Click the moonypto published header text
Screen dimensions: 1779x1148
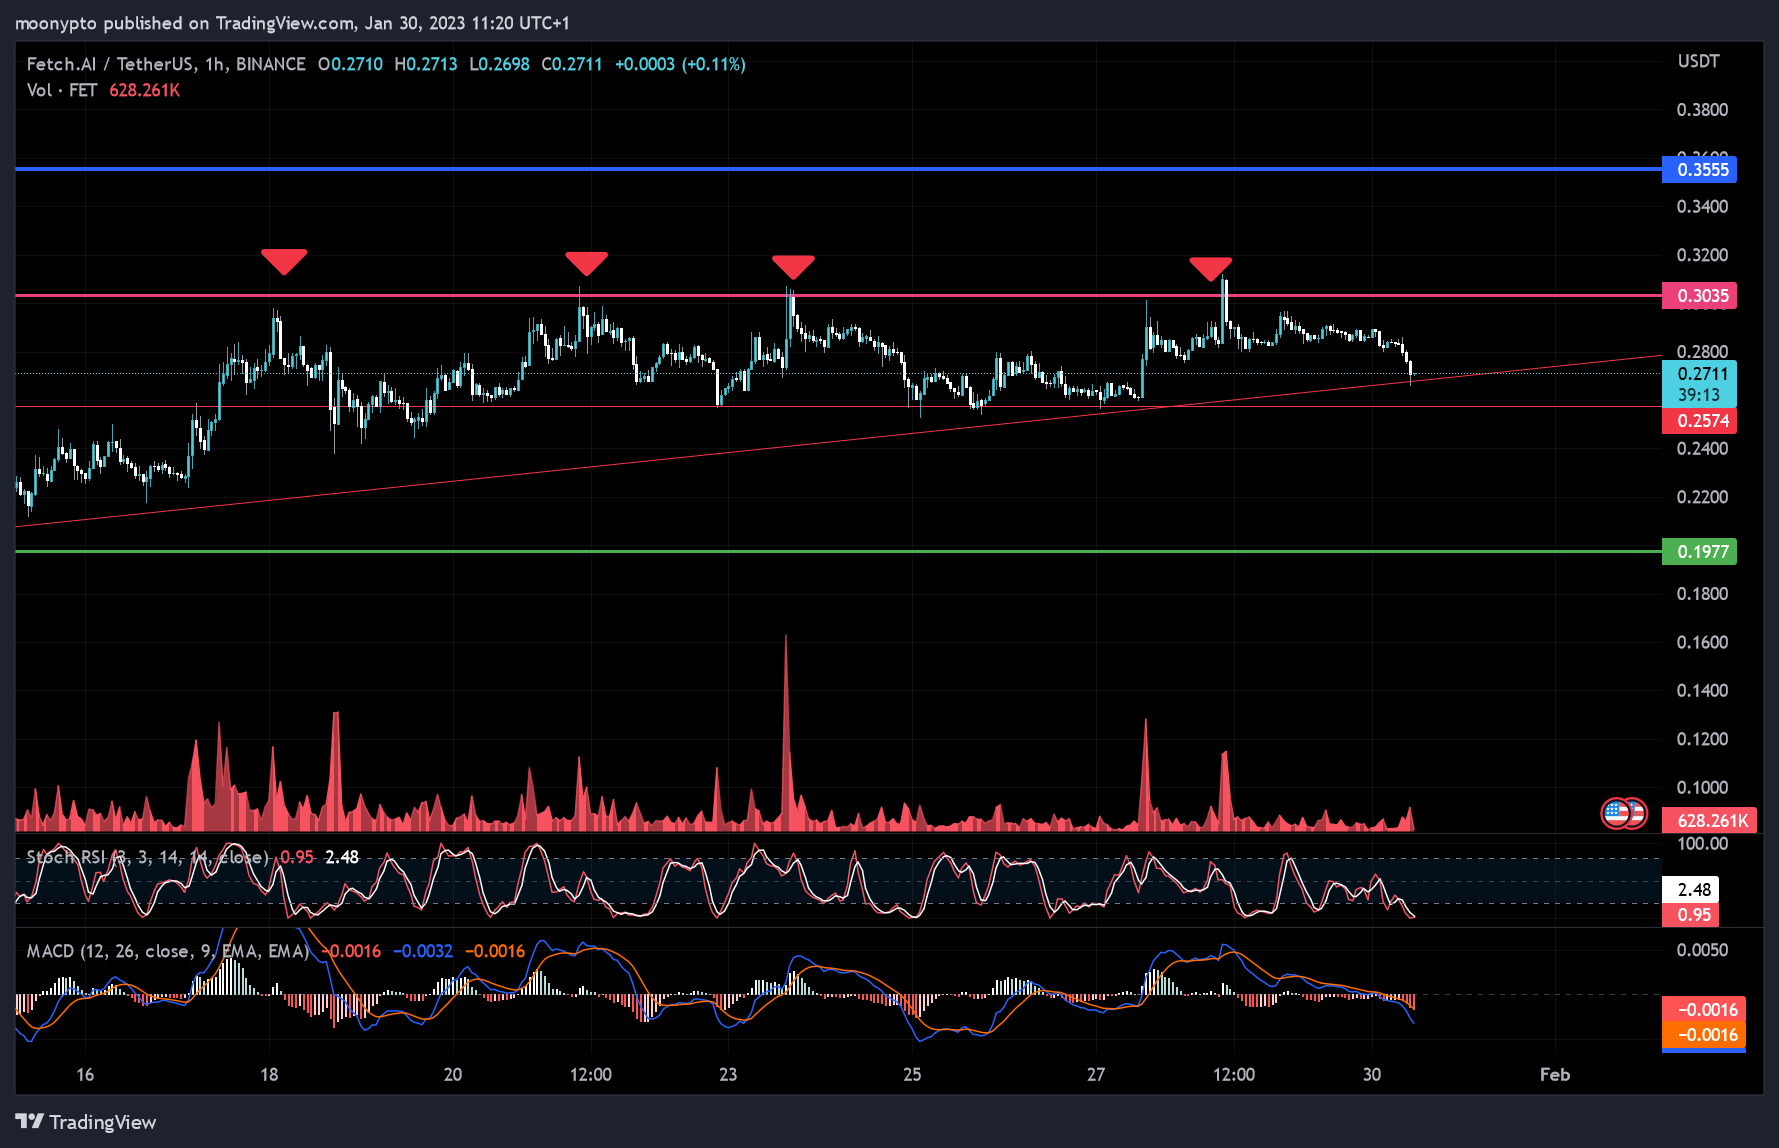tap(292, 22)
